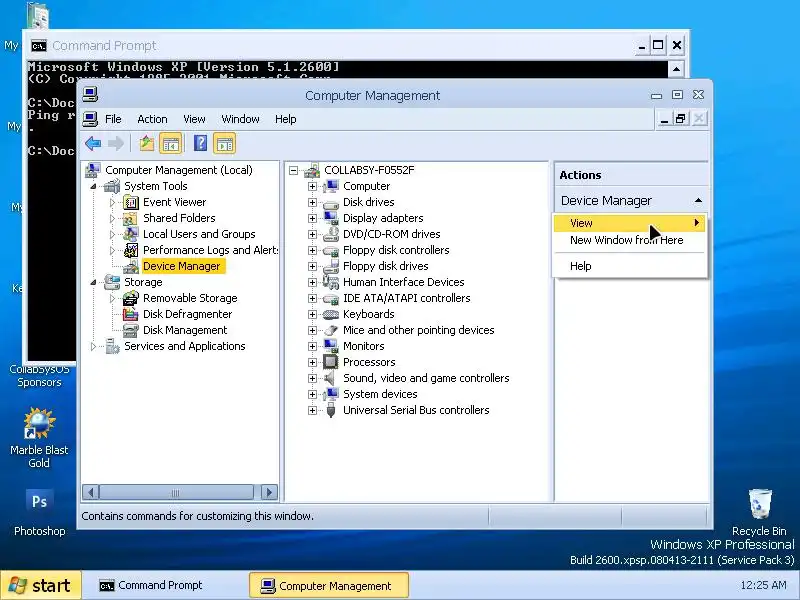Open the View menu in menu bar
Image resolution: width=800 pixels, height=600 pixels.
pos(194,119)
